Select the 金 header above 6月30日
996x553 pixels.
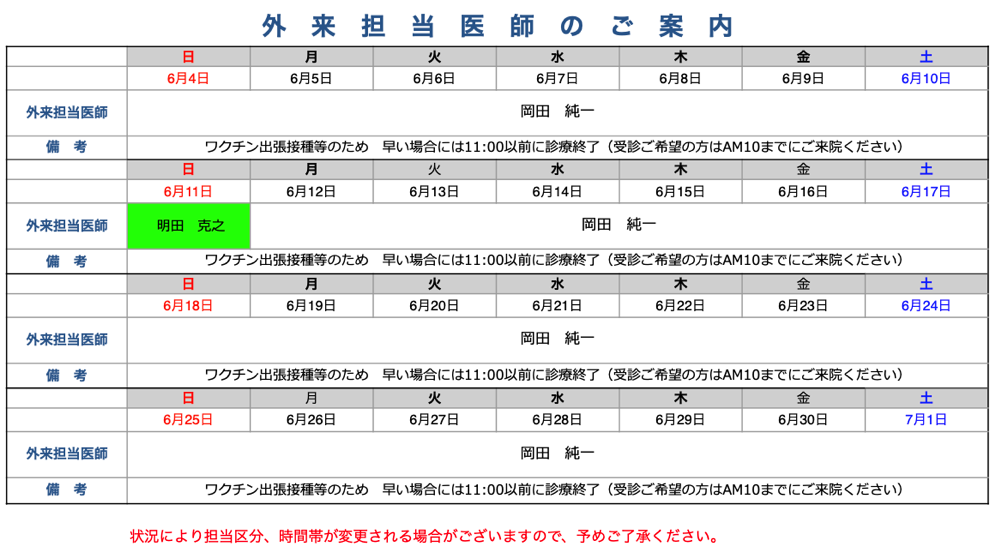[x=803, y=398]
